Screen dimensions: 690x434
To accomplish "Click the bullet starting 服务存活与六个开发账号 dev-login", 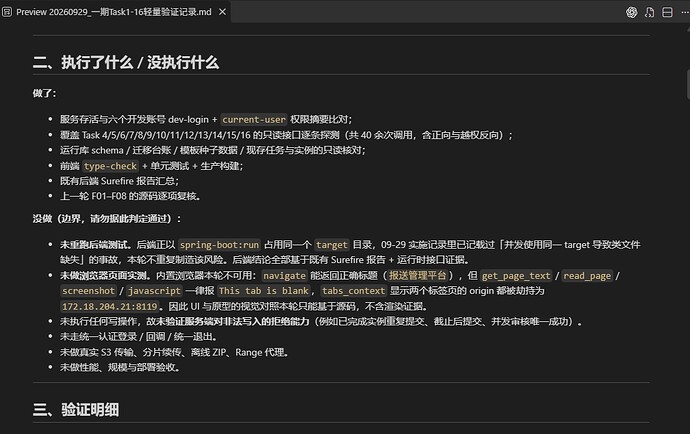I will (206, 119).
